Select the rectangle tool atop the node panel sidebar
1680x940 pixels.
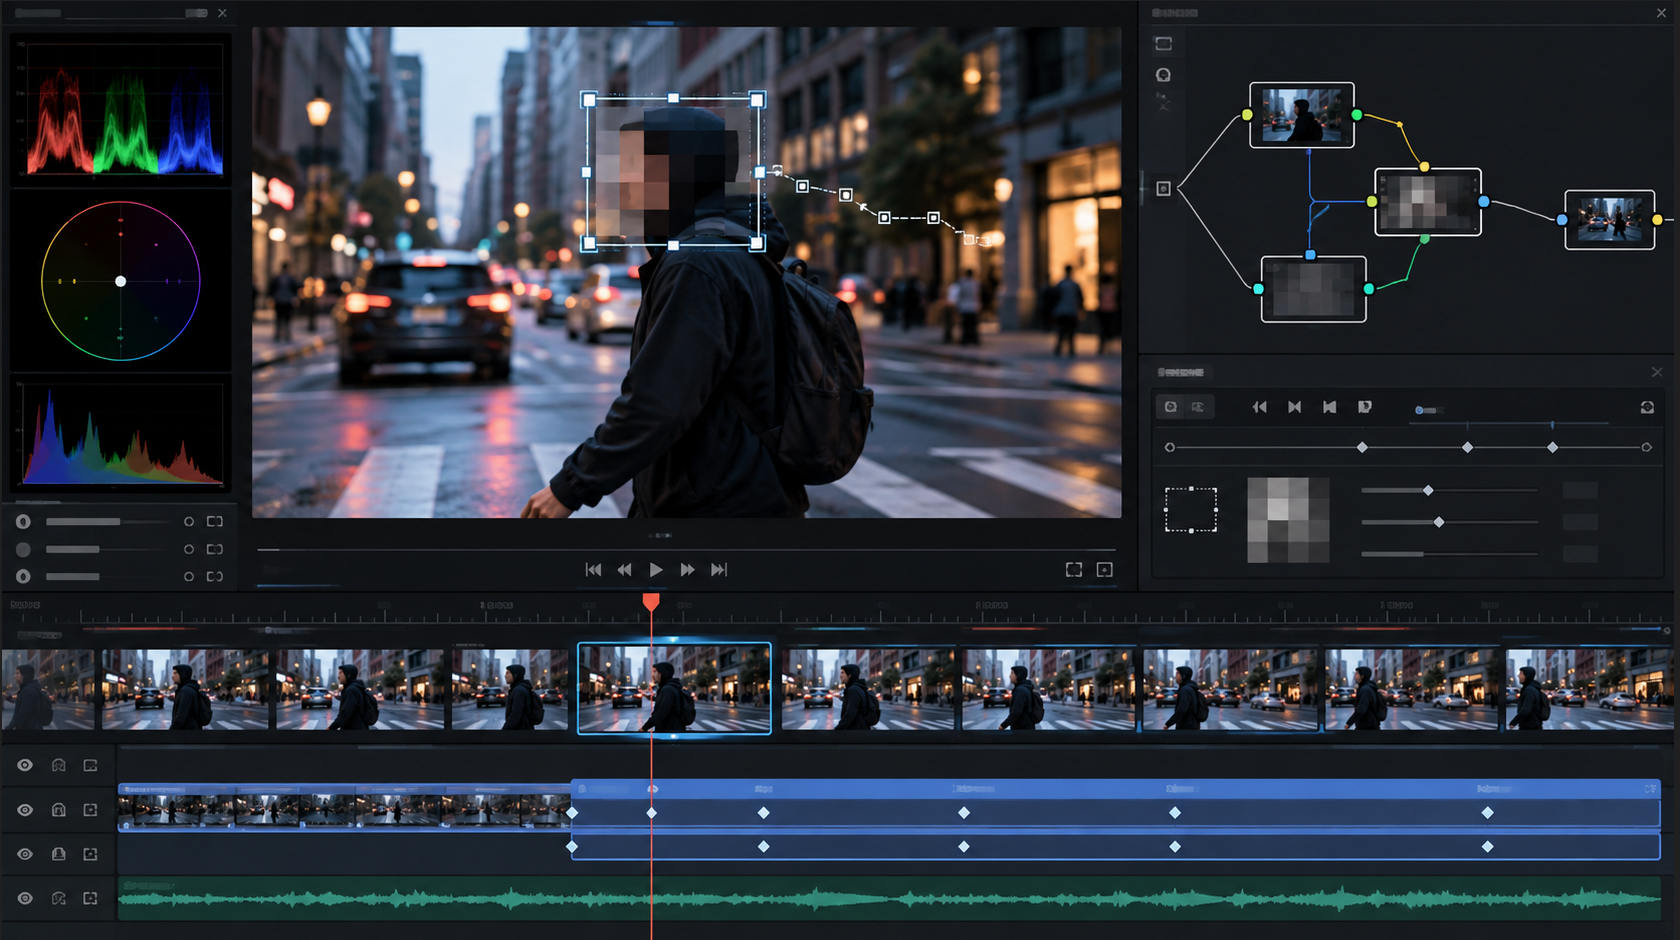[1163, 44]
